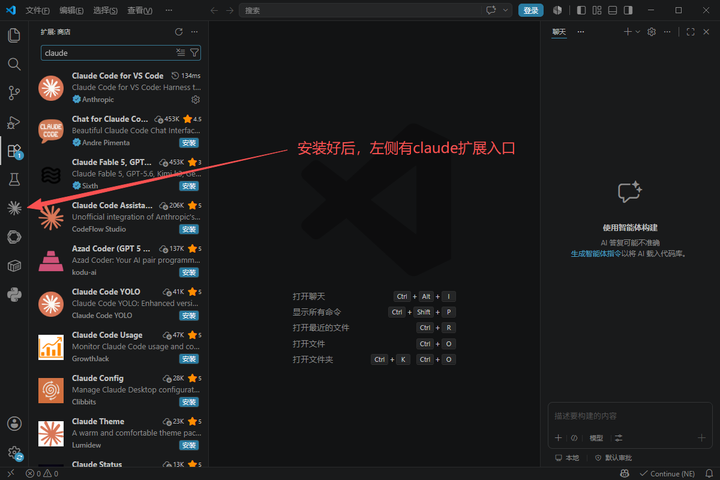Toggle the bottom panel visibility
Screen dimensions: 720x480
click(x=613, y=10)
